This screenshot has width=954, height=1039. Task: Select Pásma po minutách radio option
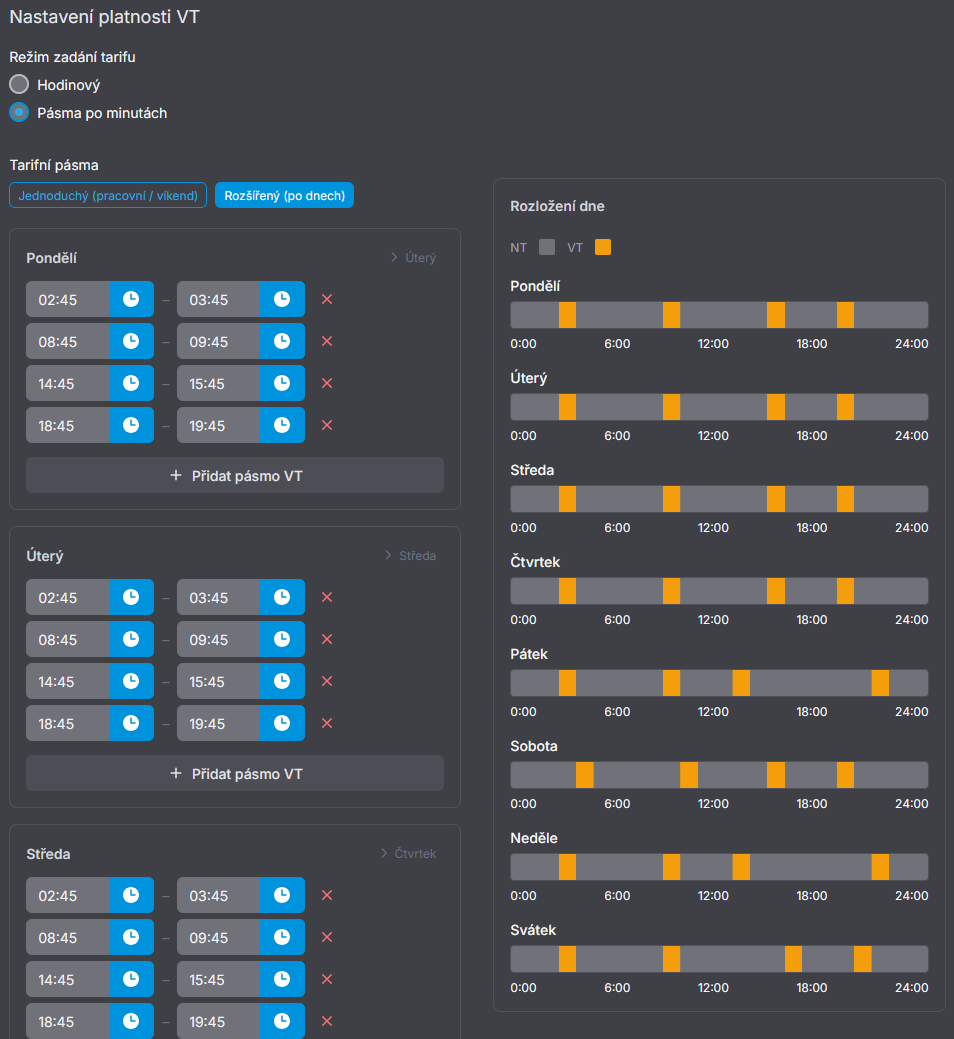tap(19, 113)
